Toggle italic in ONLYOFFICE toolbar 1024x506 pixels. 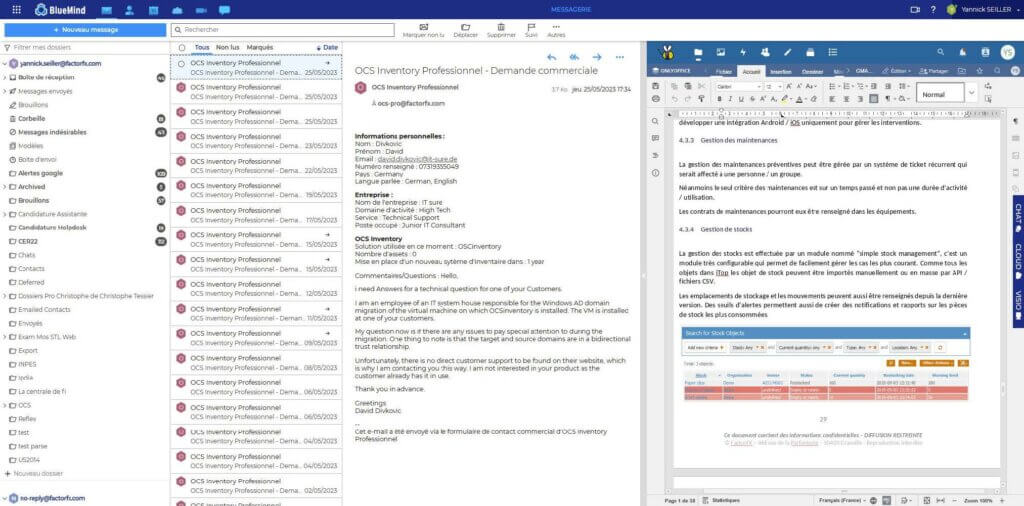pyautogui.click(x=730, y=99)
